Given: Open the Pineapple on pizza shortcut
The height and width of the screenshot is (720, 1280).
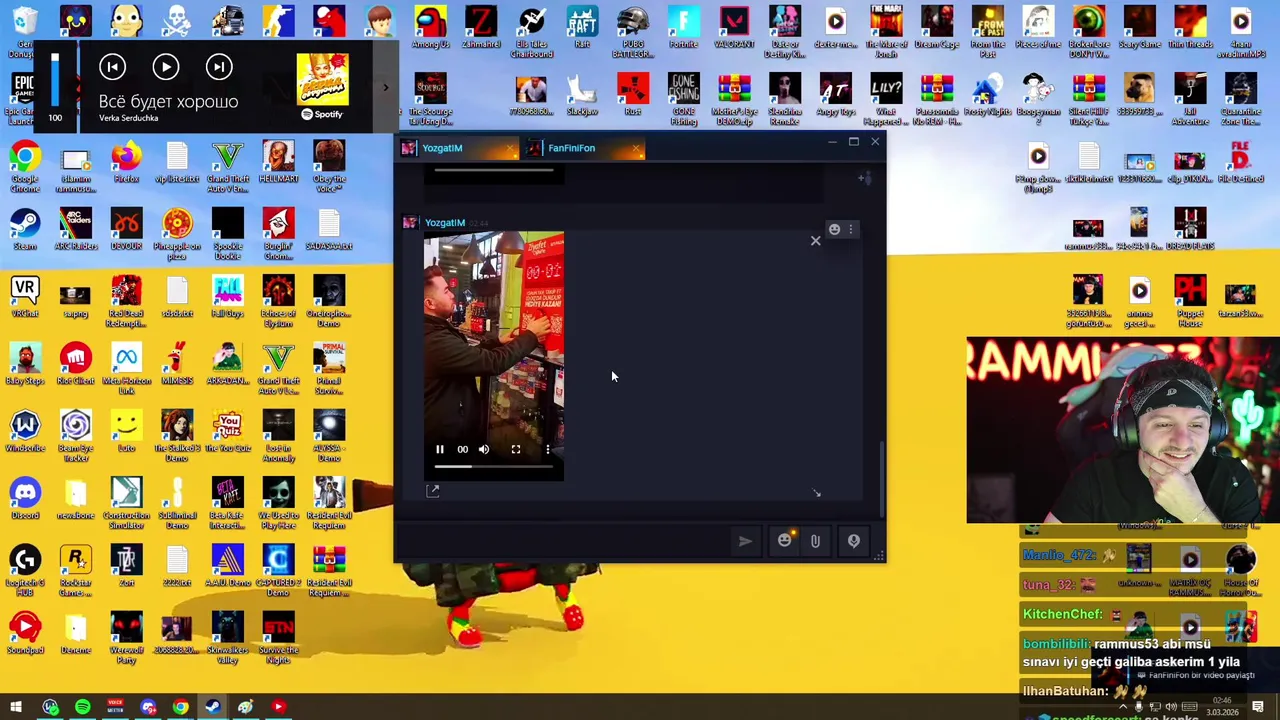Looking at the screenshot, I should [177, 235].
